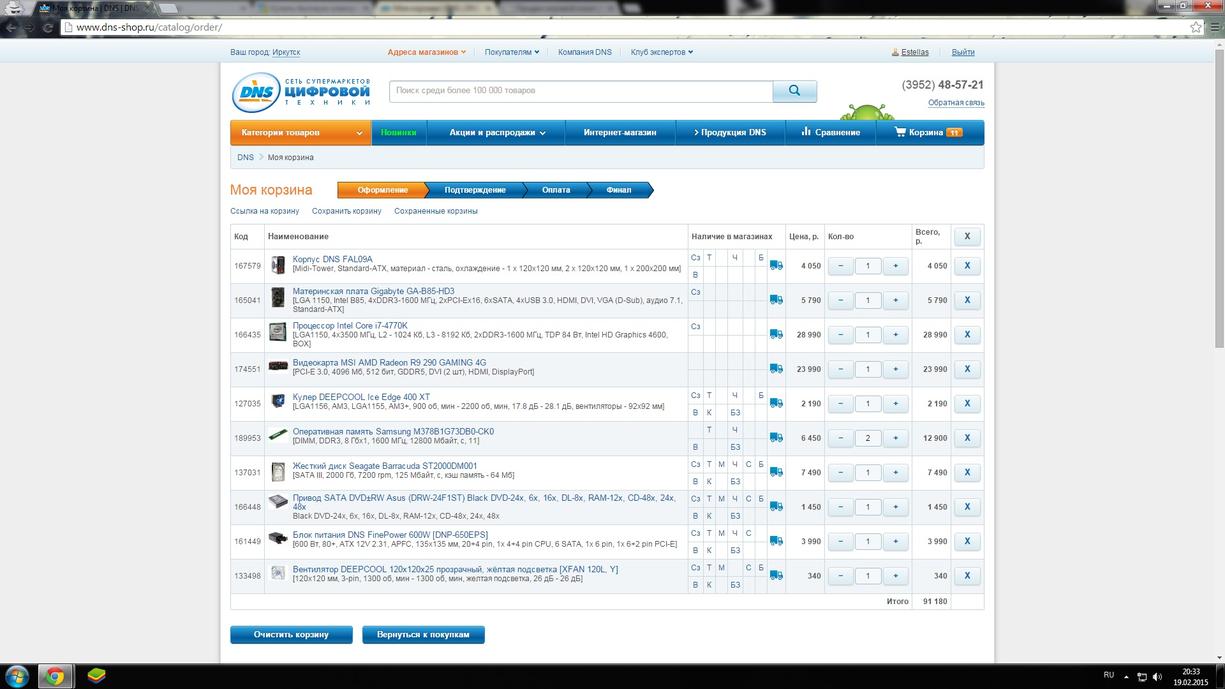The image size is (1225, 689).
Task: Click quantity field for MSI Radeon R9 290
Action: (868, 369)
